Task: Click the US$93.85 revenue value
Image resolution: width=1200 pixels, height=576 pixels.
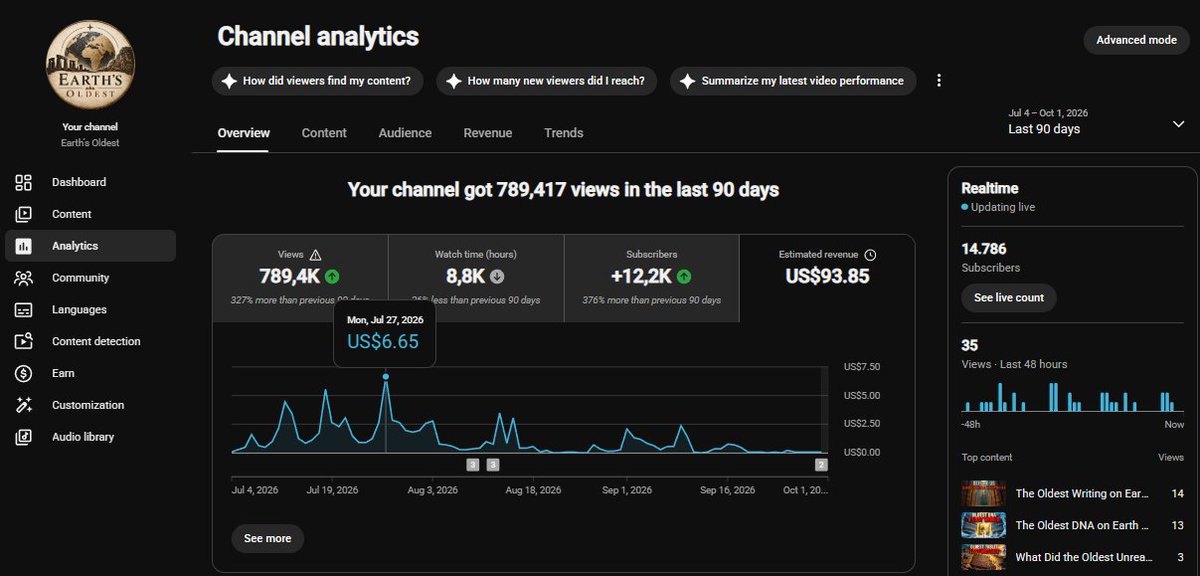Action: pos(827,277)
